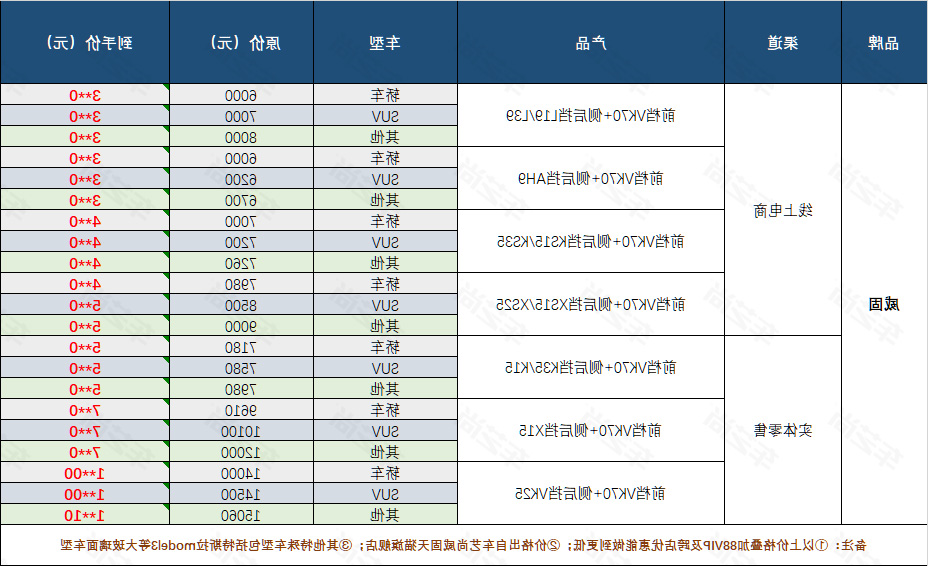This screenshot has height=566, width=928.
Task: Click the original price 7580 cell
Action: tap(241, 368)
